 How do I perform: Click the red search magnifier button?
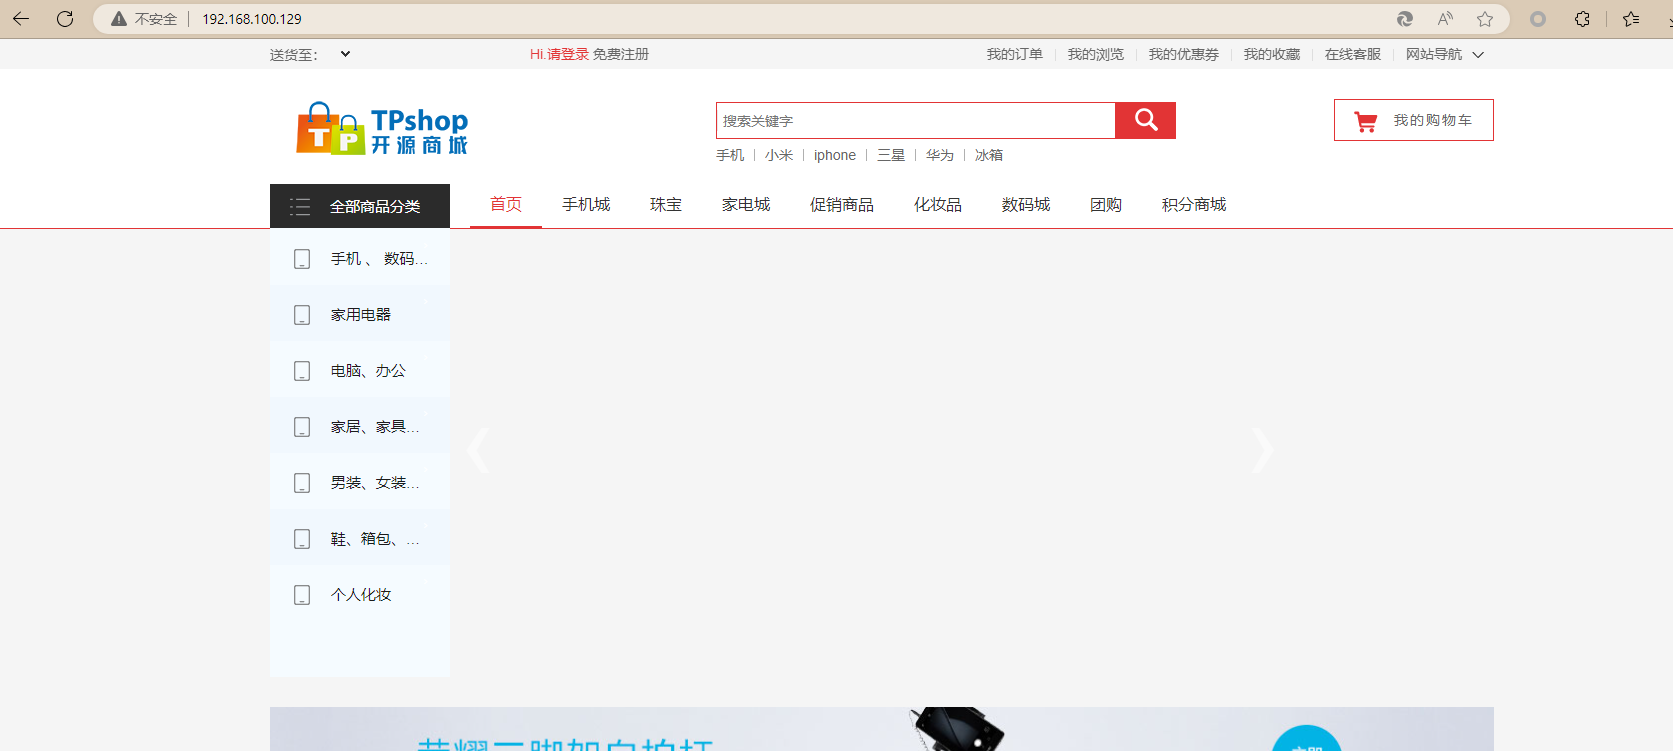[1145, 121]
